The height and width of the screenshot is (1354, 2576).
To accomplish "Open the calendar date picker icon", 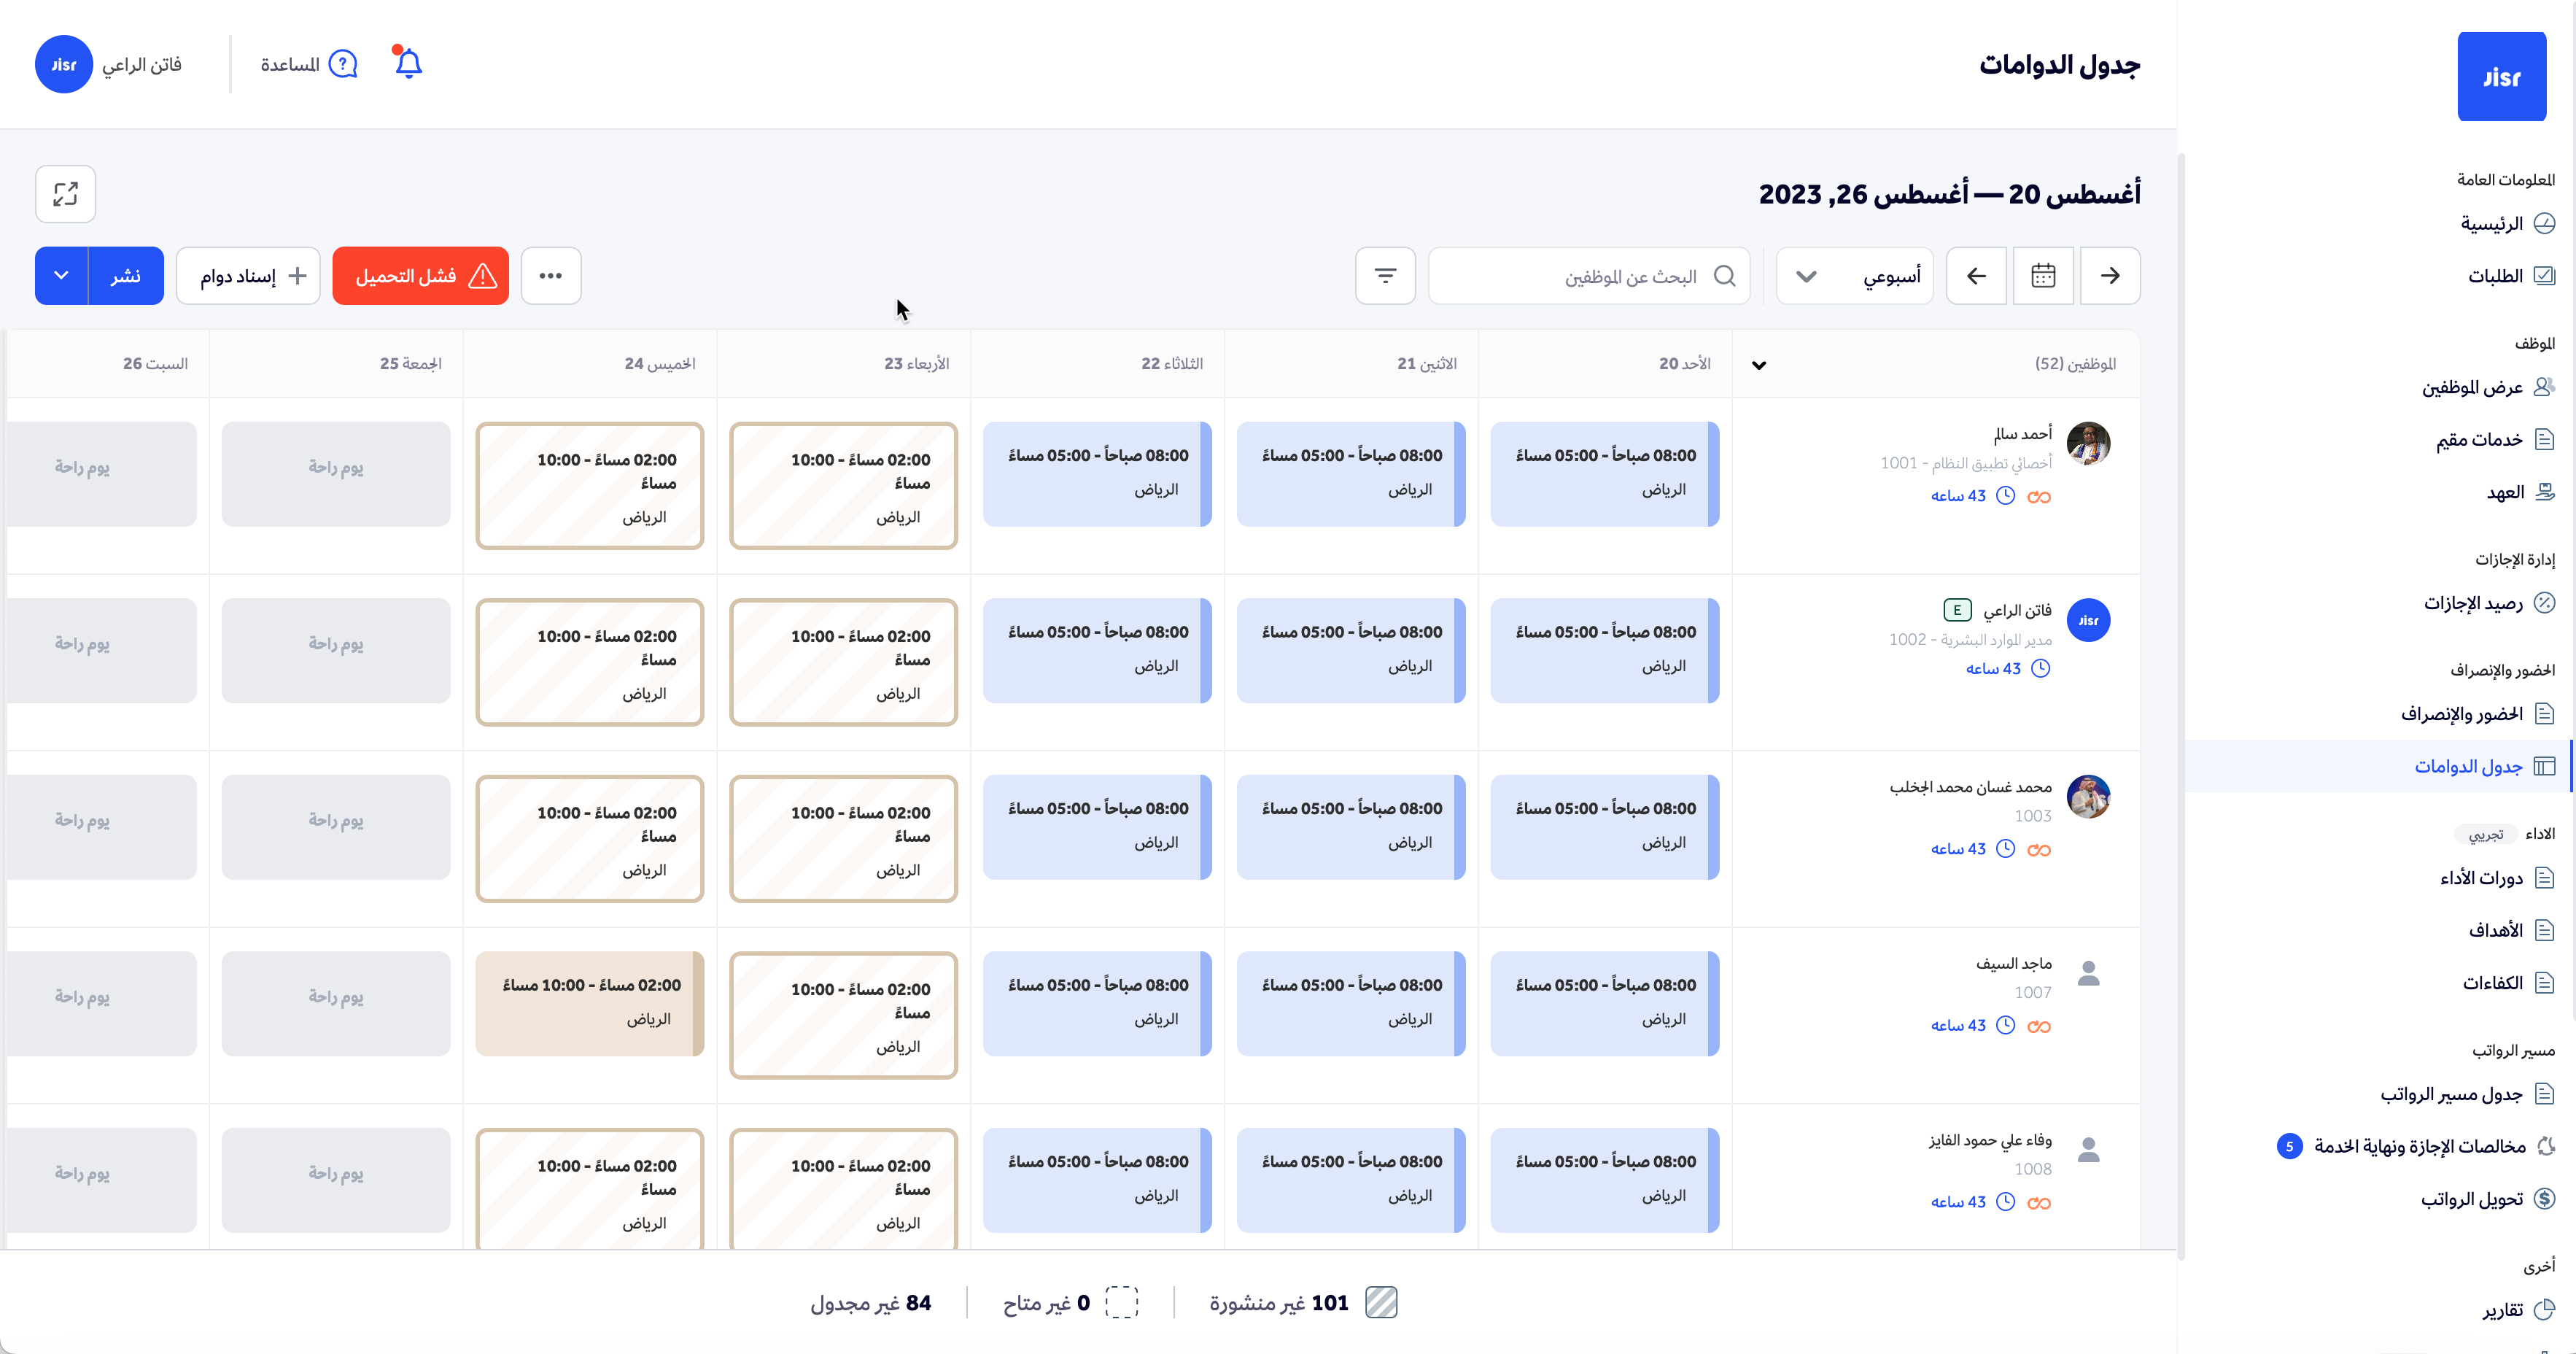I will pyautogui.click(x=2043, y=276).
